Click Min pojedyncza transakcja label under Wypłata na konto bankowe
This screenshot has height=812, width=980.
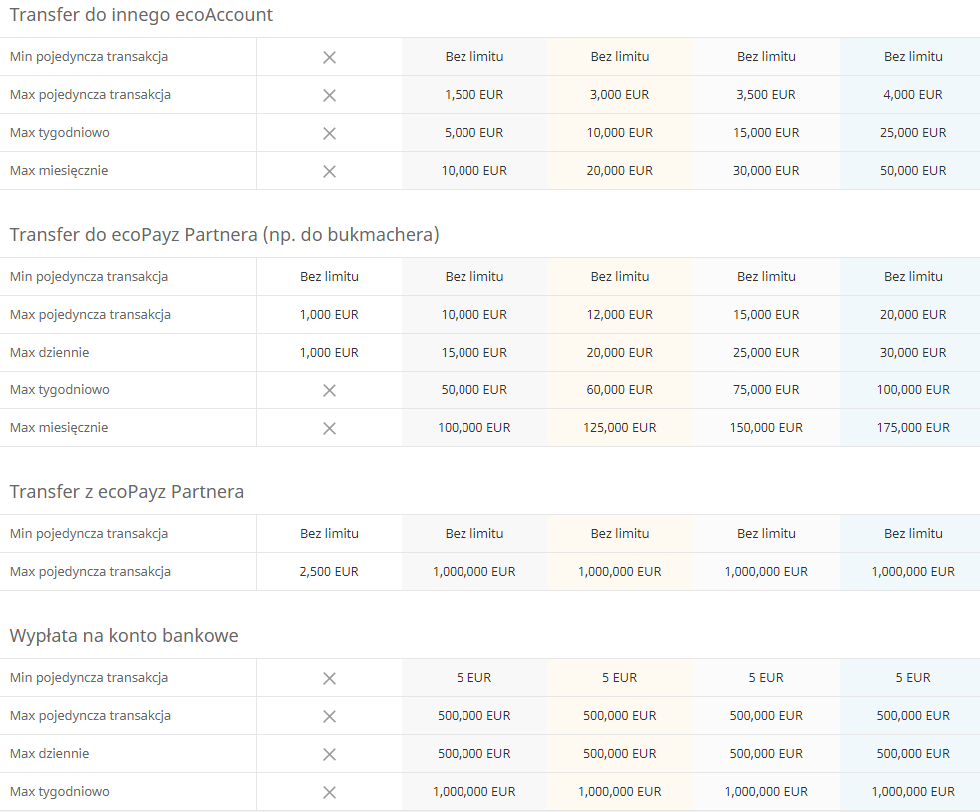pyautogui.click(x=89, y=678)
